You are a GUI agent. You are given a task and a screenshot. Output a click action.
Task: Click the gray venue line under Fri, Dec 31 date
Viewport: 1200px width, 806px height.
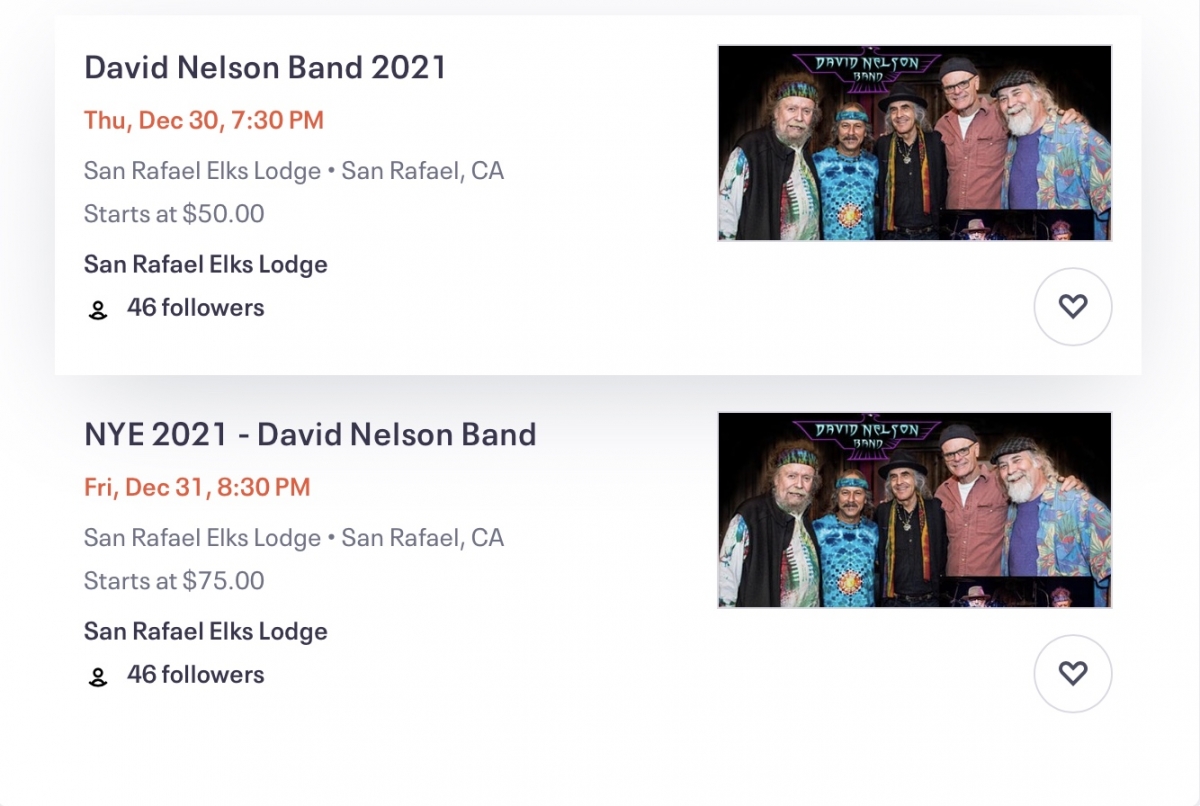pos(294,538)
